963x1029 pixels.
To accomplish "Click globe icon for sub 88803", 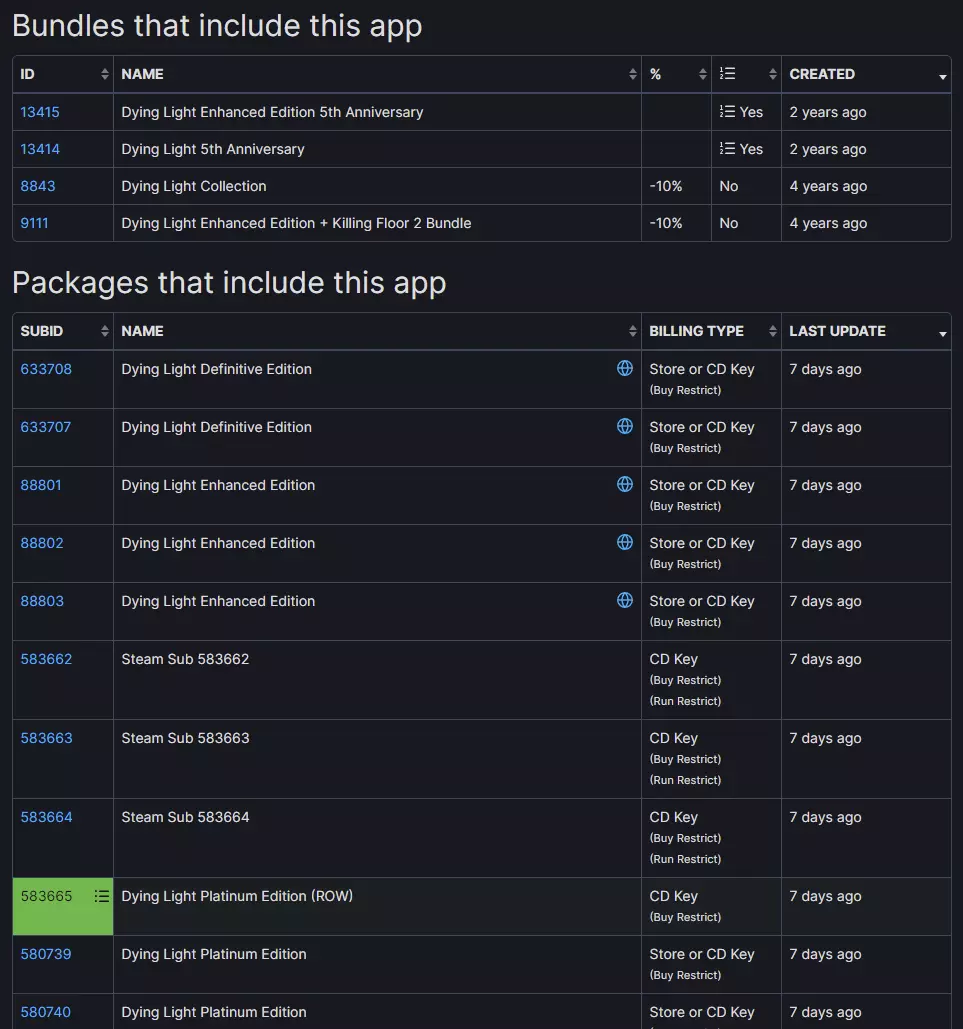I will click(x=625, y=600).
